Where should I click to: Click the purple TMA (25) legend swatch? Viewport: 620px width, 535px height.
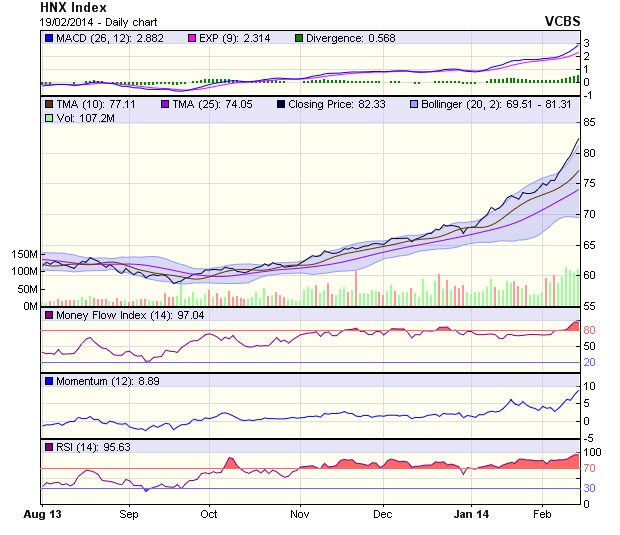pos(166,103)
